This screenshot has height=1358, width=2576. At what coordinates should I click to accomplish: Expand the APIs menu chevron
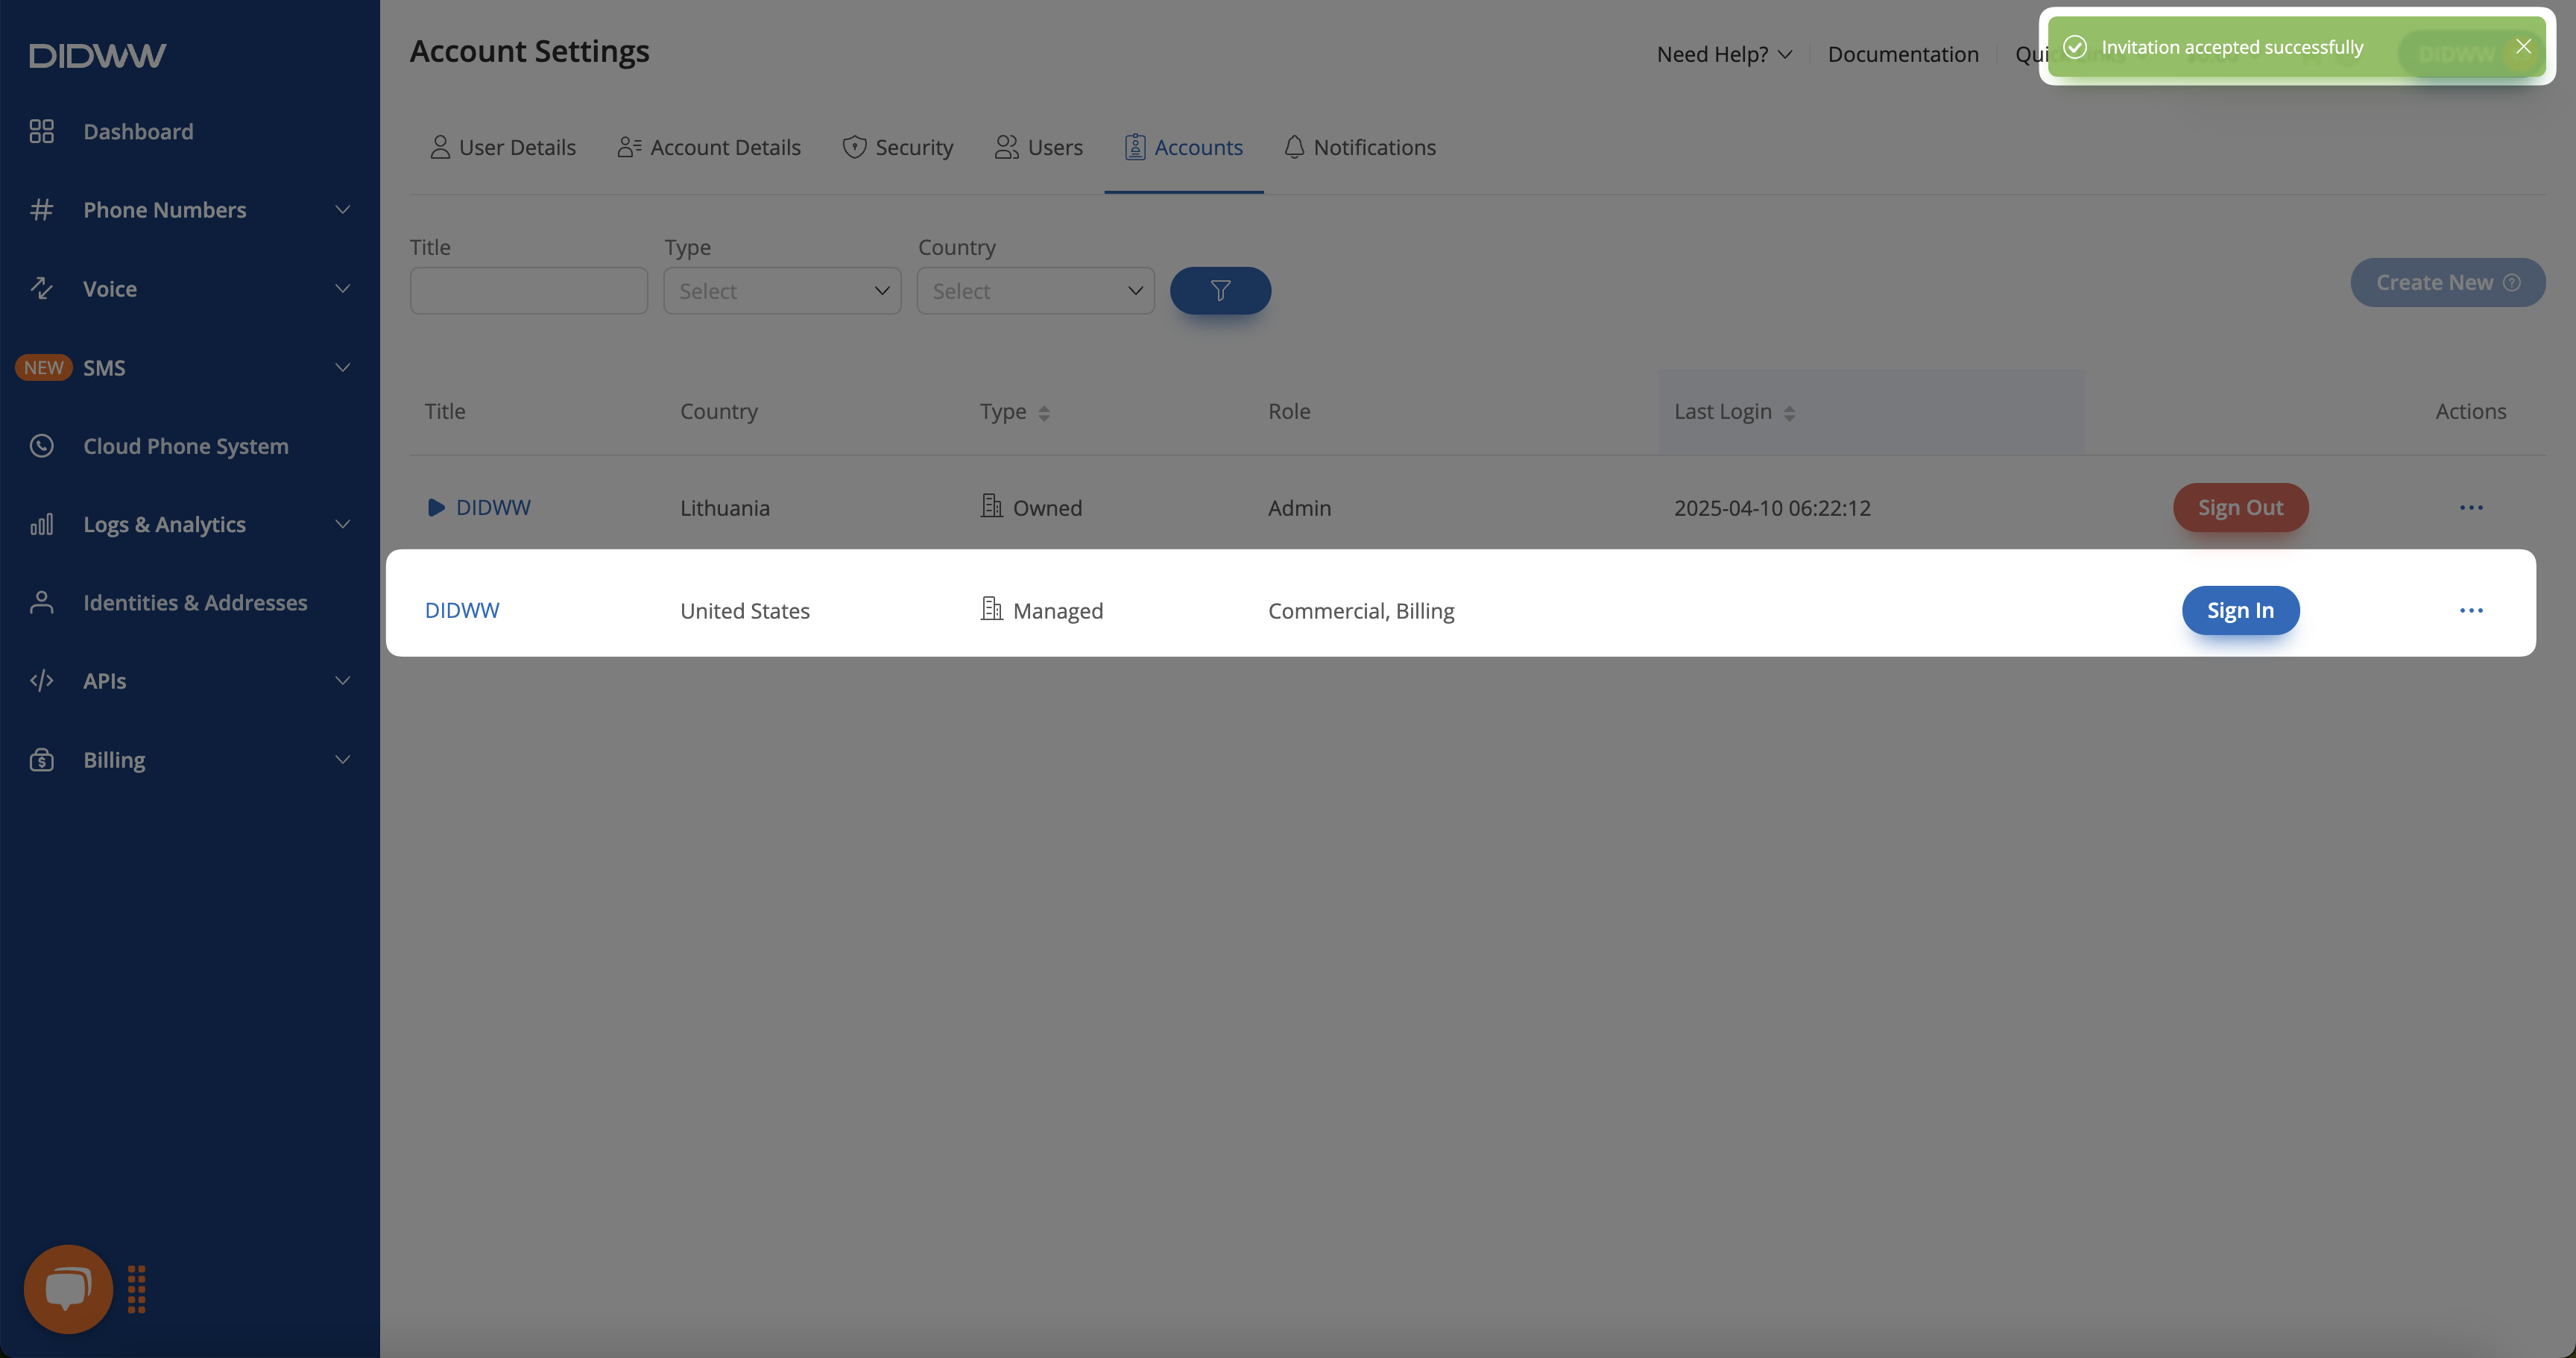[x=342, y=681]
